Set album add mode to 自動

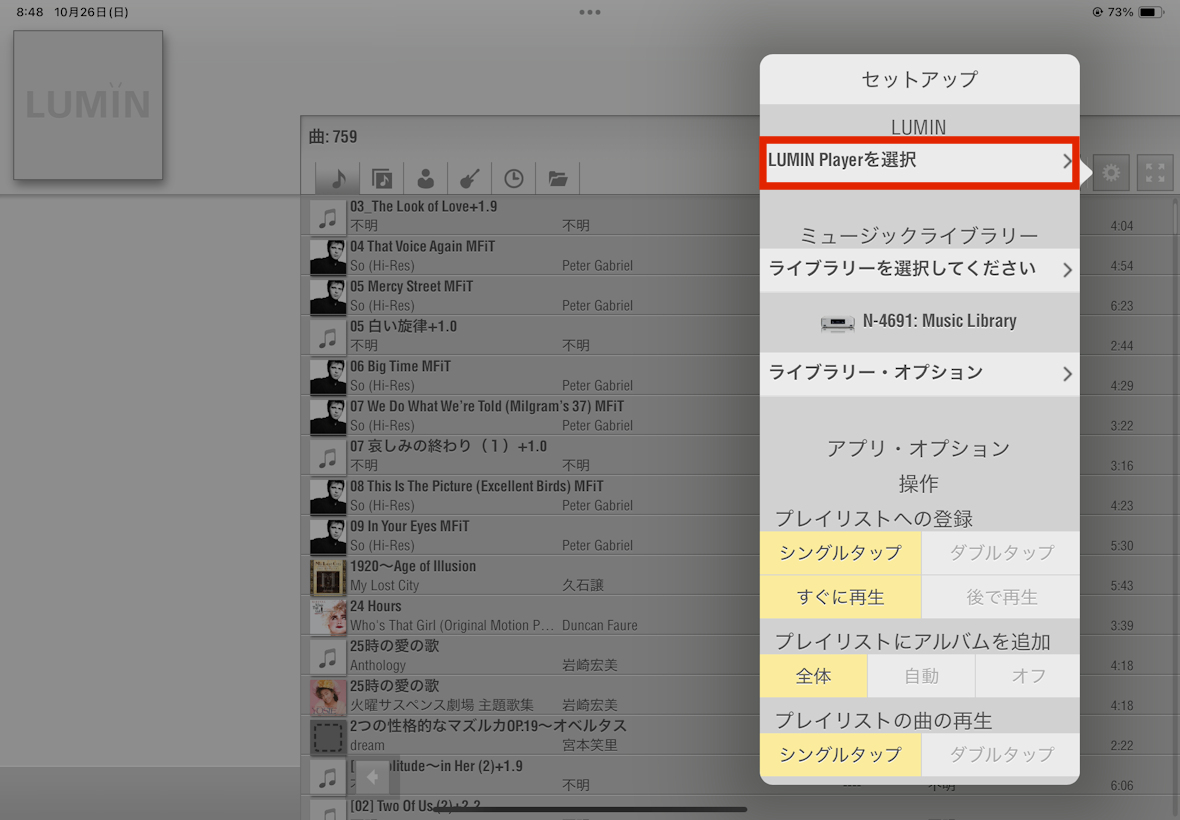tap(921, 676)
